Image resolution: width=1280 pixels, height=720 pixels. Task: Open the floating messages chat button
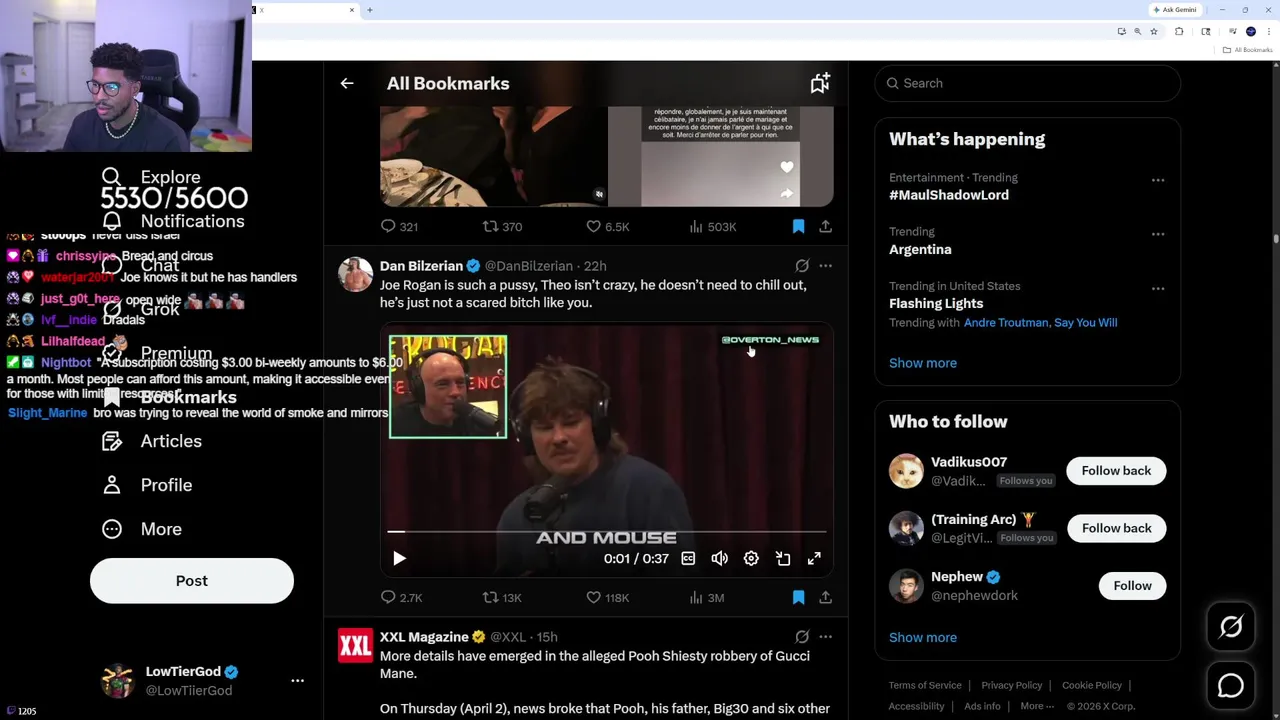(x=1231, y=686)
